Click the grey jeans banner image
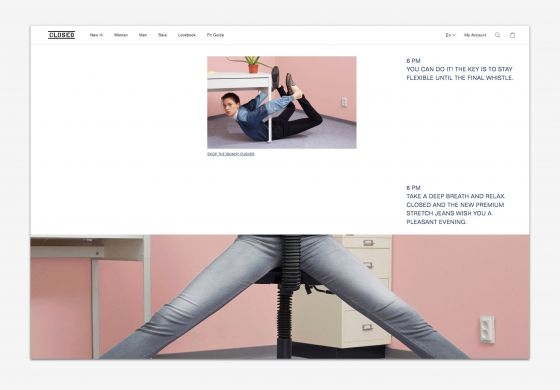560x390 pixels. click(x=280, y=297)
